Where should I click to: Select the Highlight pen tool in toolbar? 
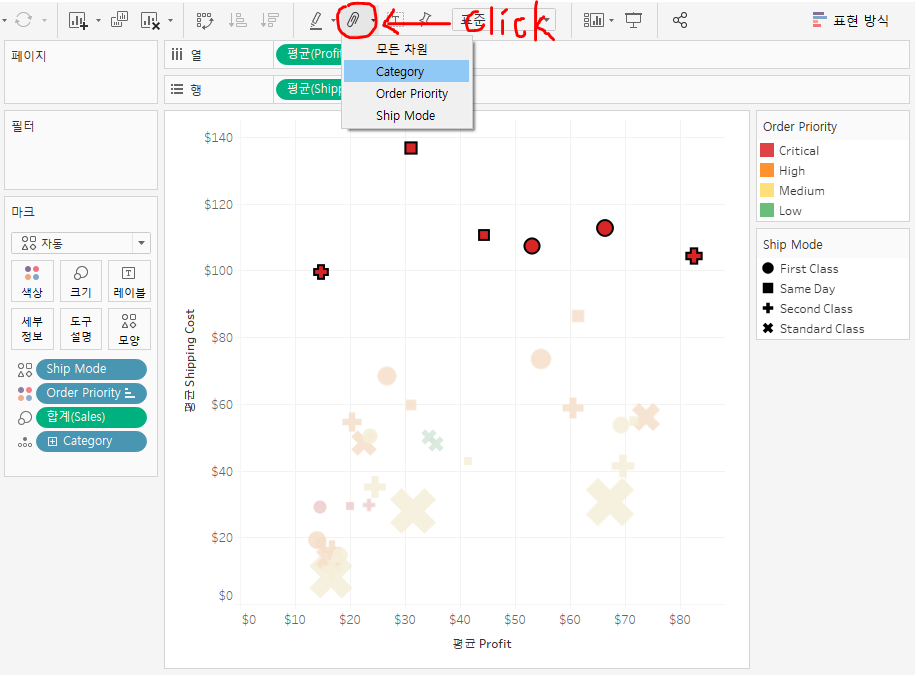pyautogui.click(x=316, y=20)
